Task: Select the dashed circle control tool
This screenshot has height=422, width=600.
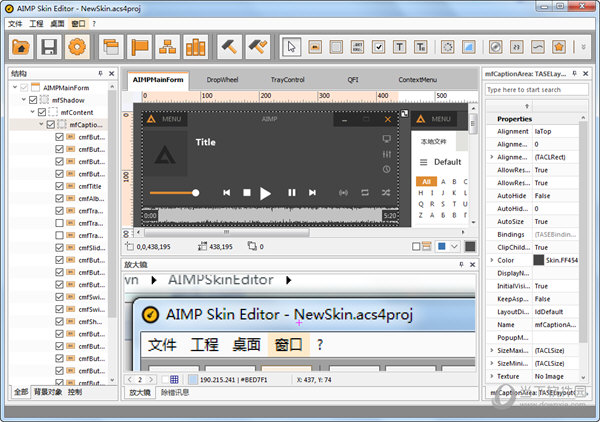Action: click(x=447, y=47)
